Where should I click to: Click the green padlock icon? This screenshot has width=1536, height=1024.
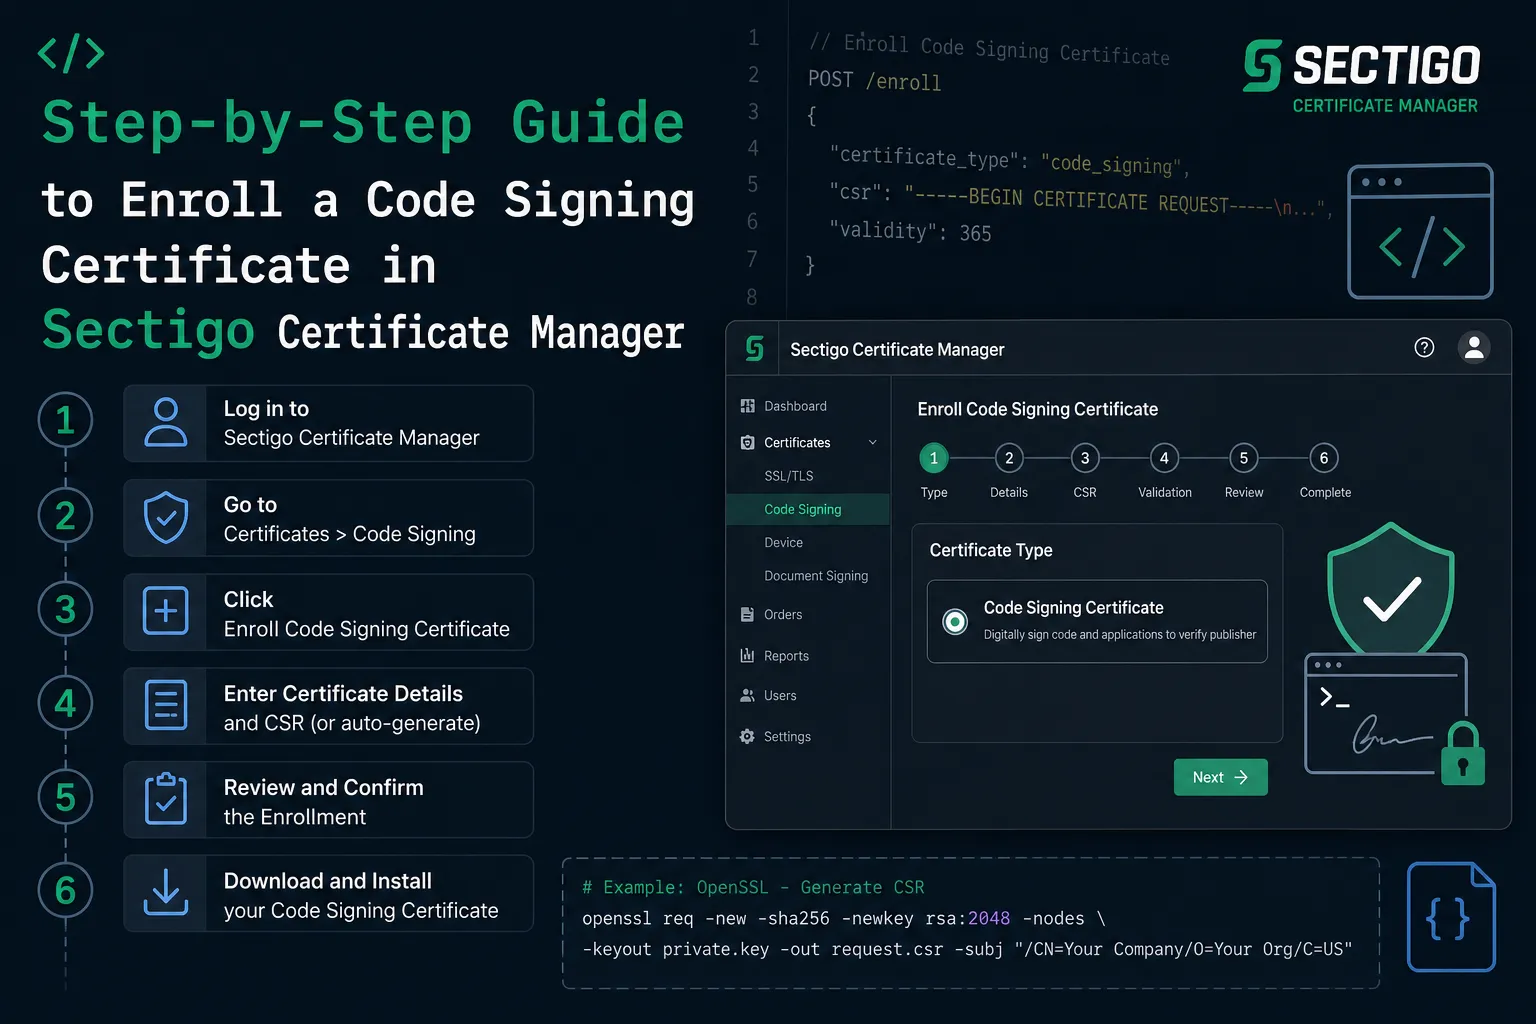point(1463,754)
